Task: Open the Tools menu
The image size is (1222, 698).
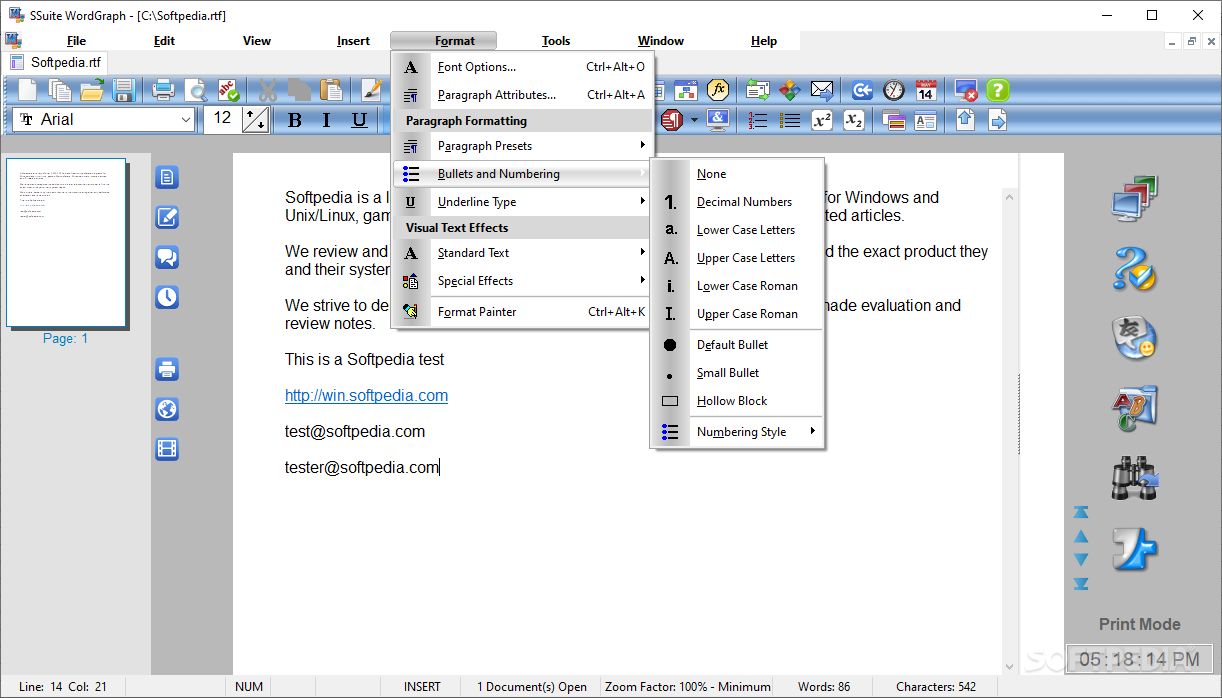Action: [x=556, y=41]
